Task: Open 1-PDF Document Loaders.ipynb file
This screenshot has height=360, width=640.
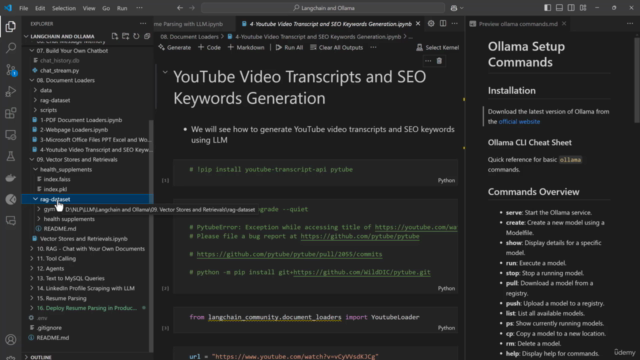Action: tap(81, 120)
